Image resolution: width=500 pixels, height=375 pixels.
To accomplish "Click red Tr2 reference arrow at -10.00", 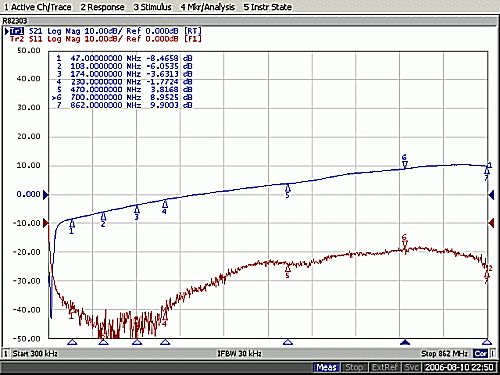I will pos(46,223).
